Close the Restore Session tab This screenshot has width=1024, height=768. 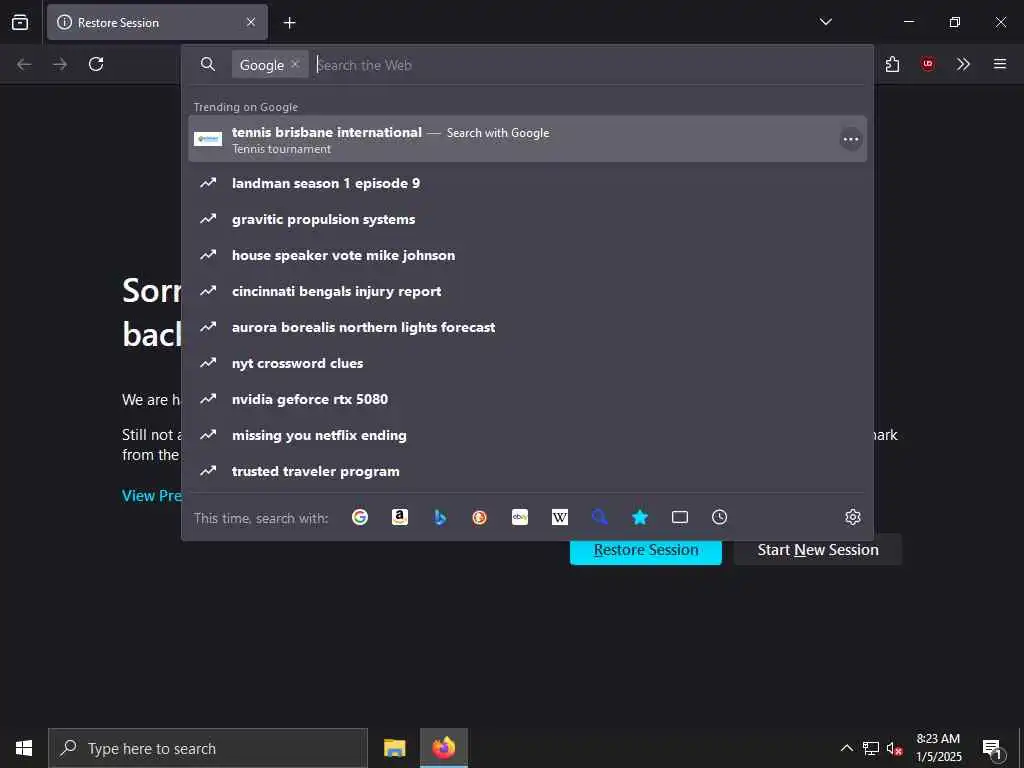point(251,22)
